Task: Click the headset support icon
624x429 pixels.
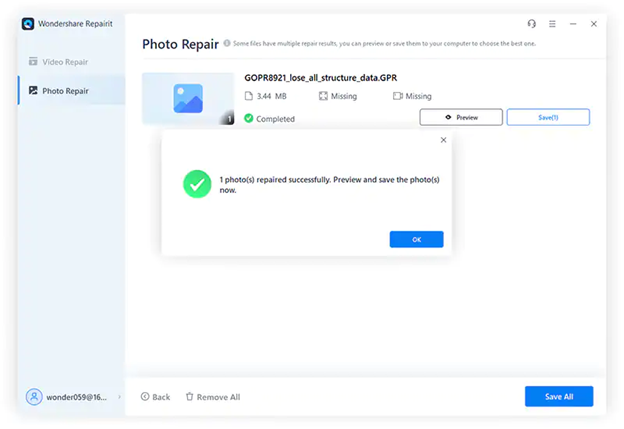Action: point(532,24)
